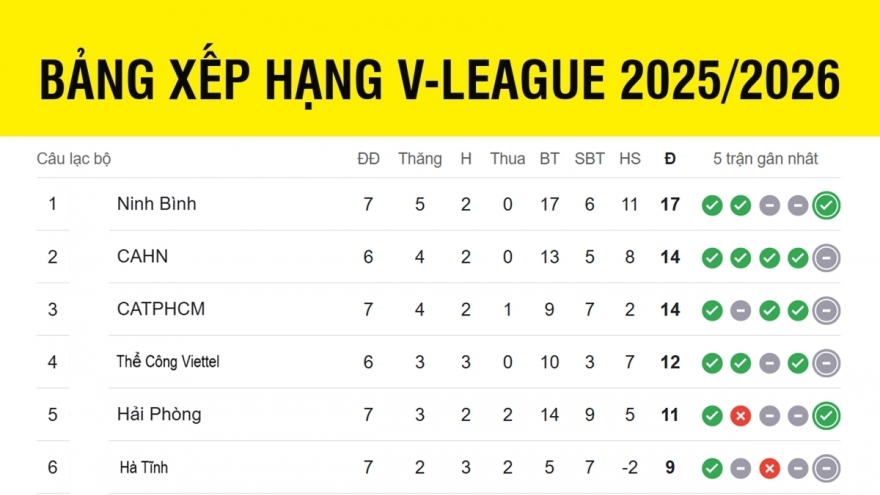Click Ninh Bình's 17 points value
The image size is (880, 495).
click(670, 205)
